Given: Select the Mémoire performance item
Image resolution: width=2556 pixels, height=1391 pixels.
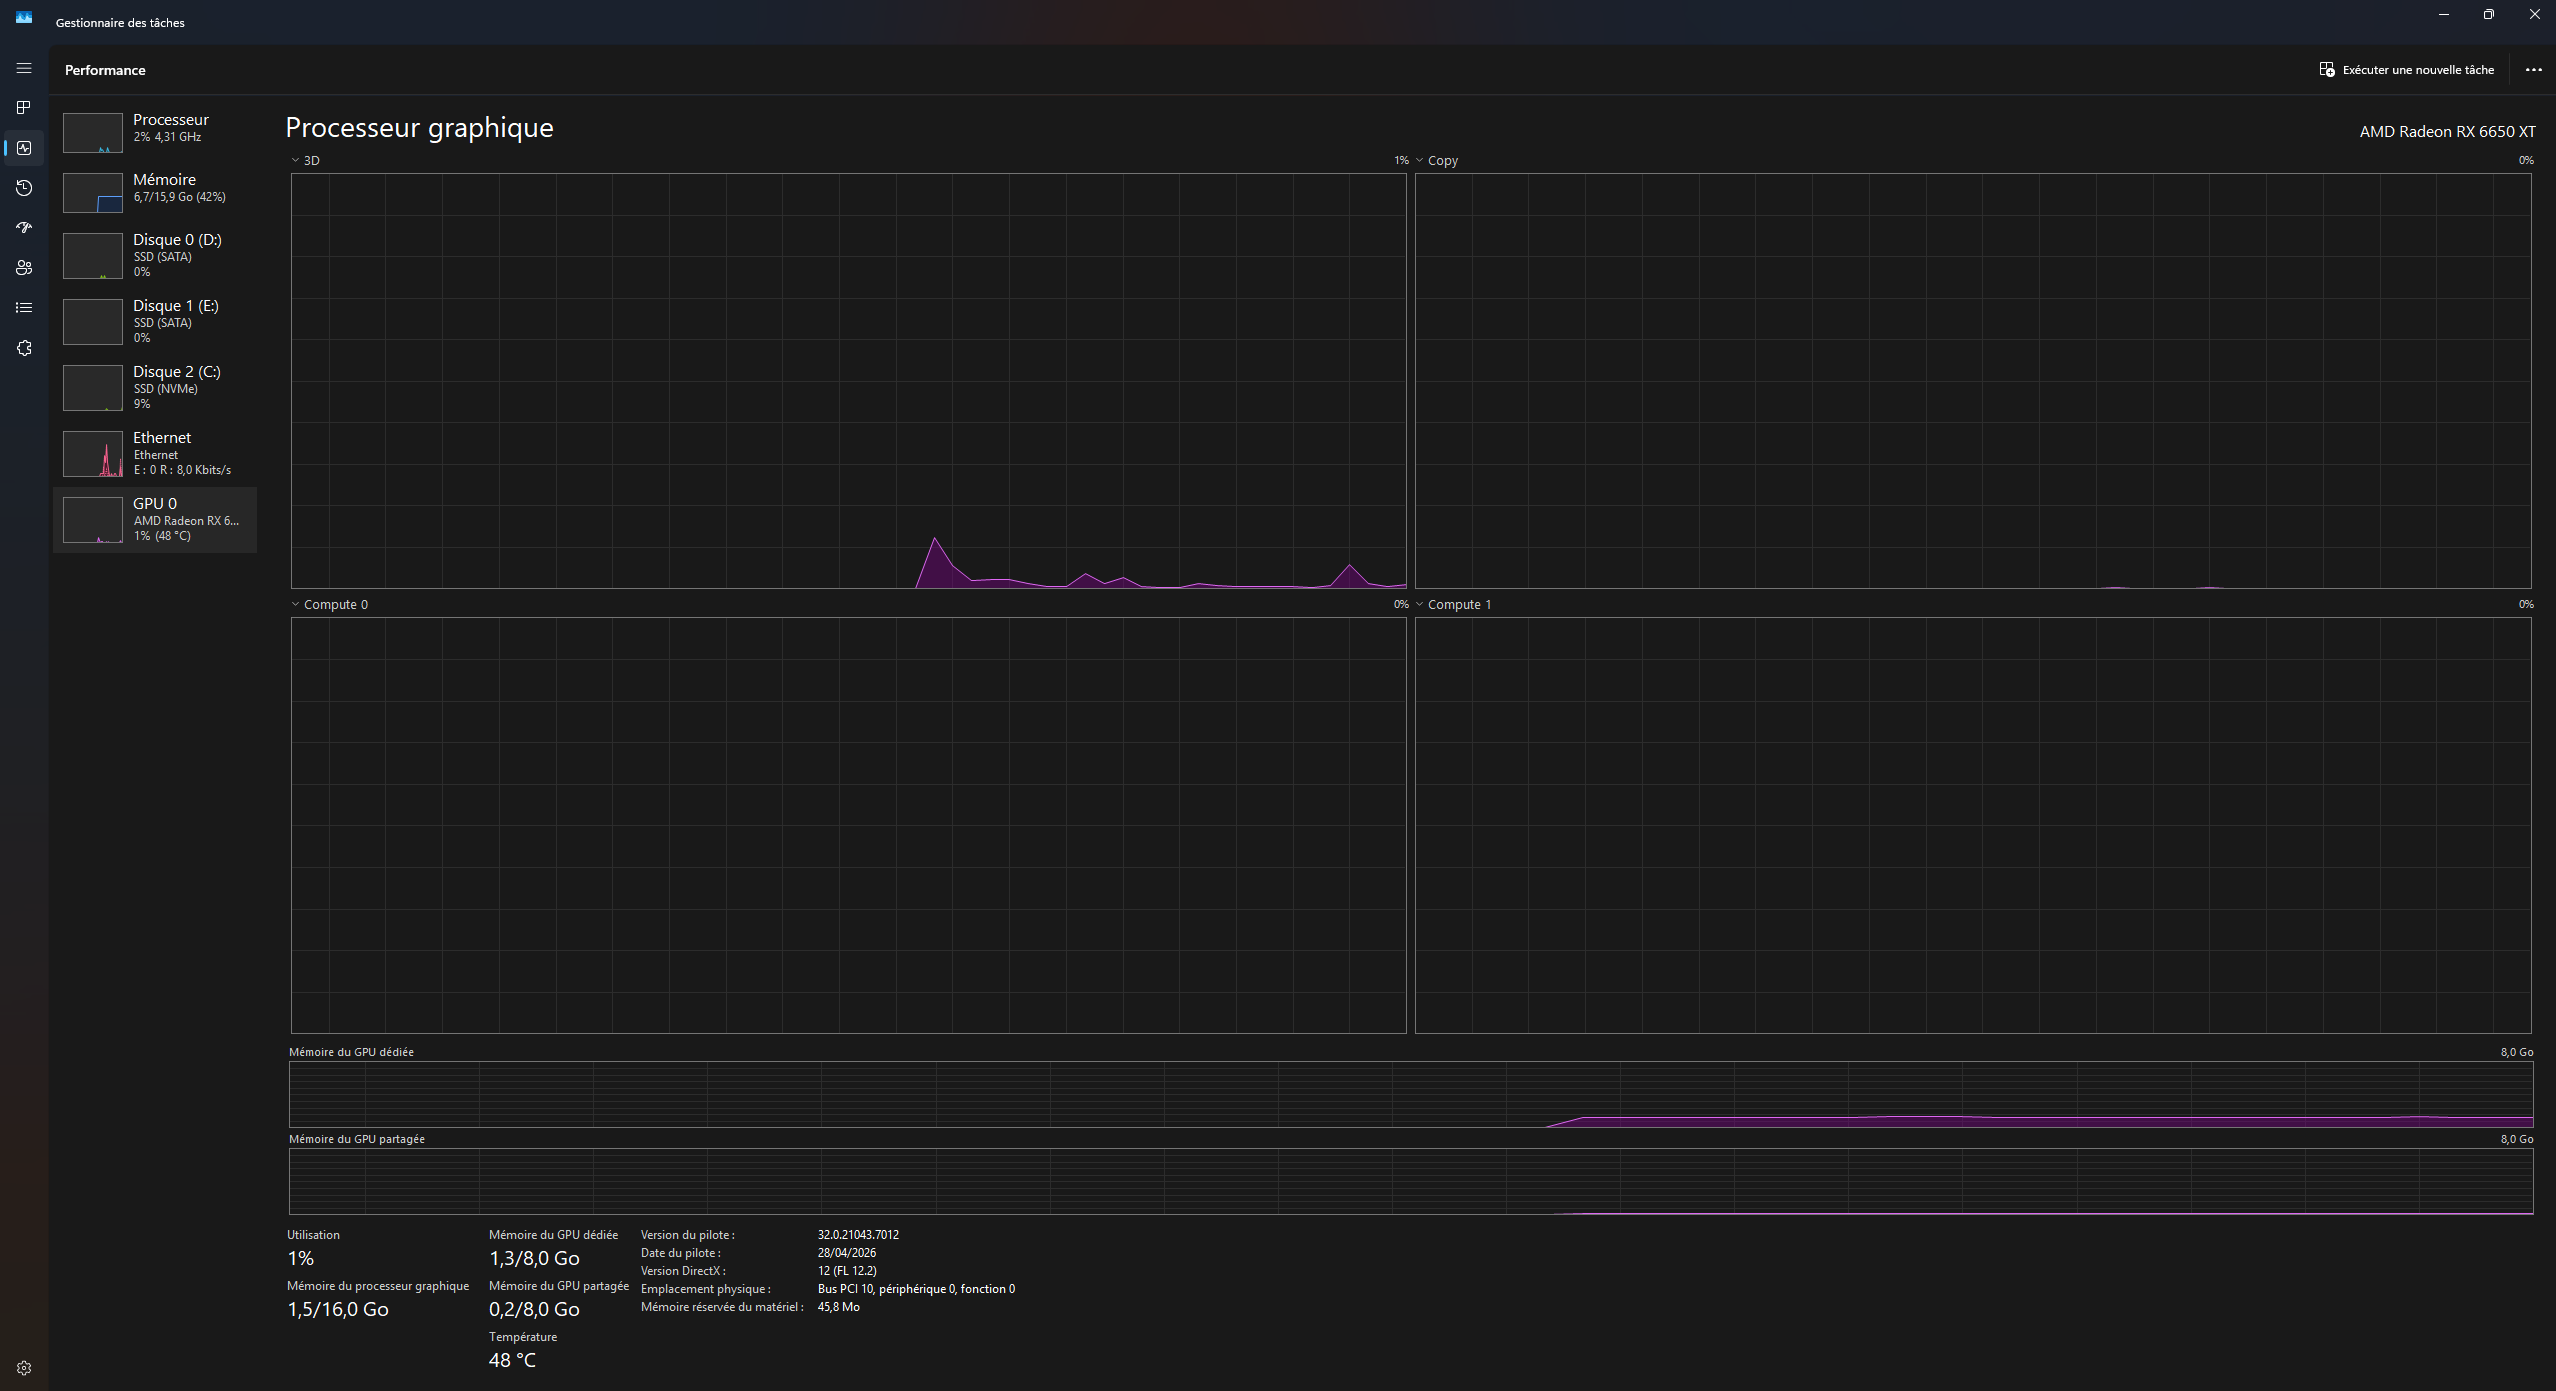Looking at the screenshot, I should point(155,192).
